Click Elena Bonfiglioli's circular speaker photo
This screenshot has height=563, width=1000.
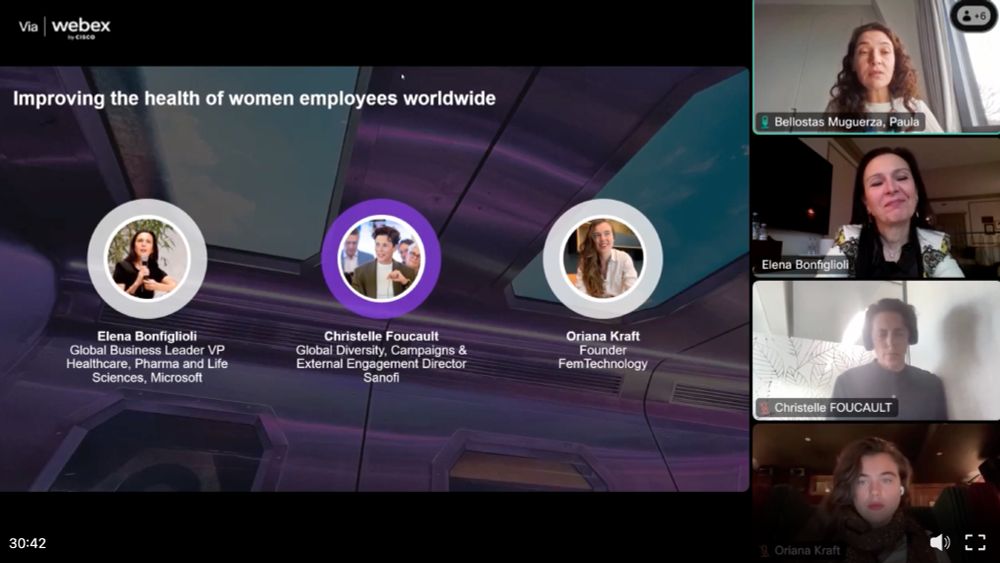pos(147,259)
